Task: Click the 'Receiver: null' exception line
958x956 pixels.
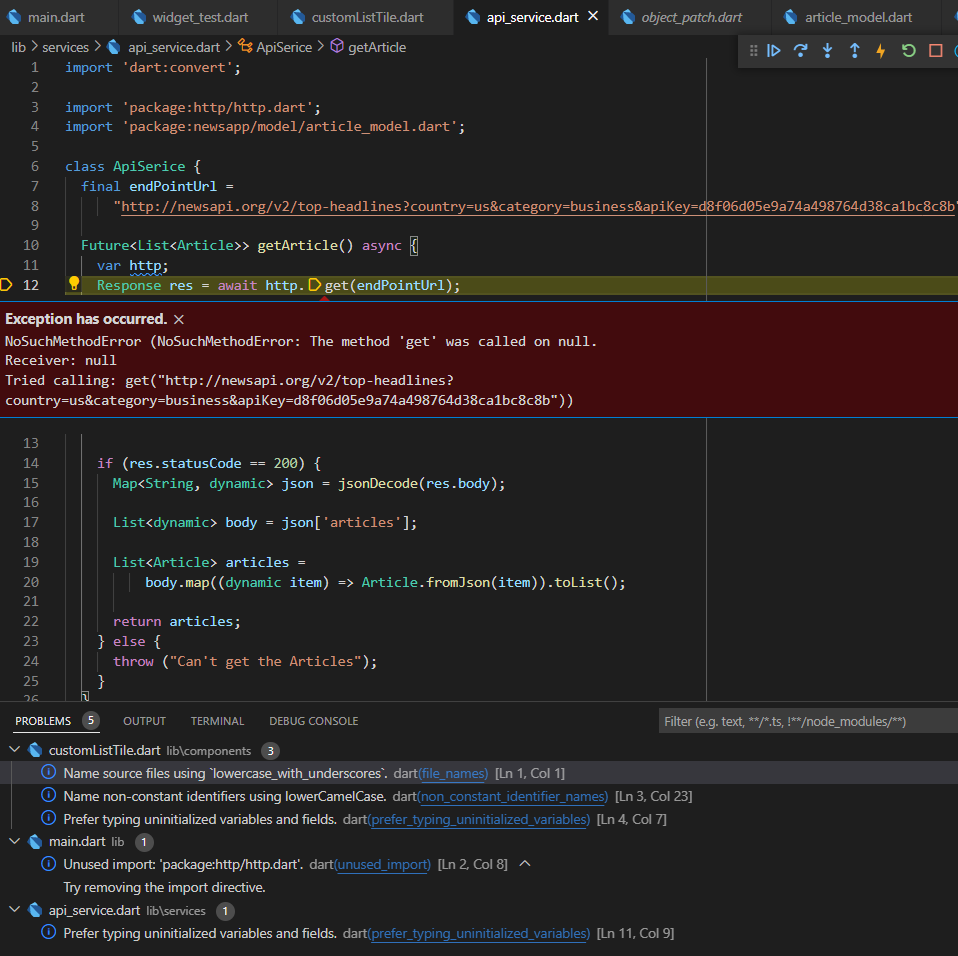Action: click(x=60, y=360)
